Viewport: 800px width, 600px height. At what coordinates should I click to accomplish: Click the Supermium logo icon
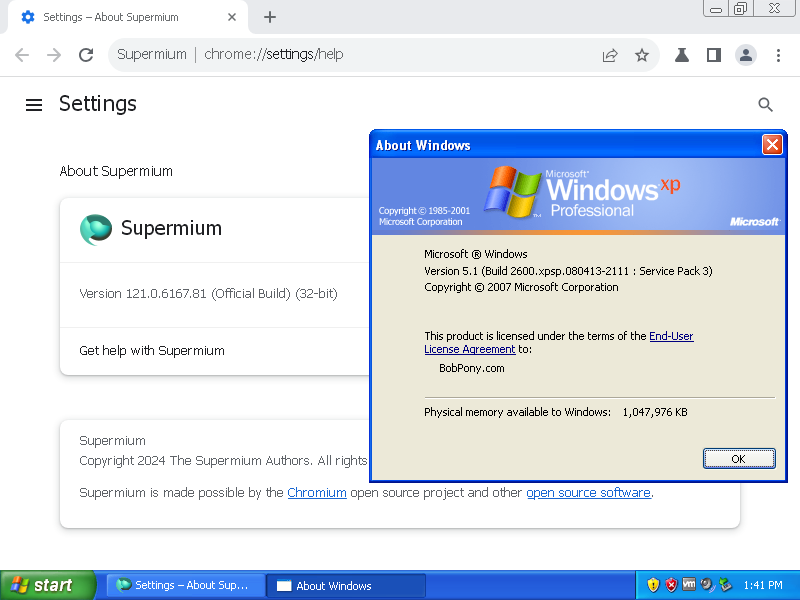point(96,229)
